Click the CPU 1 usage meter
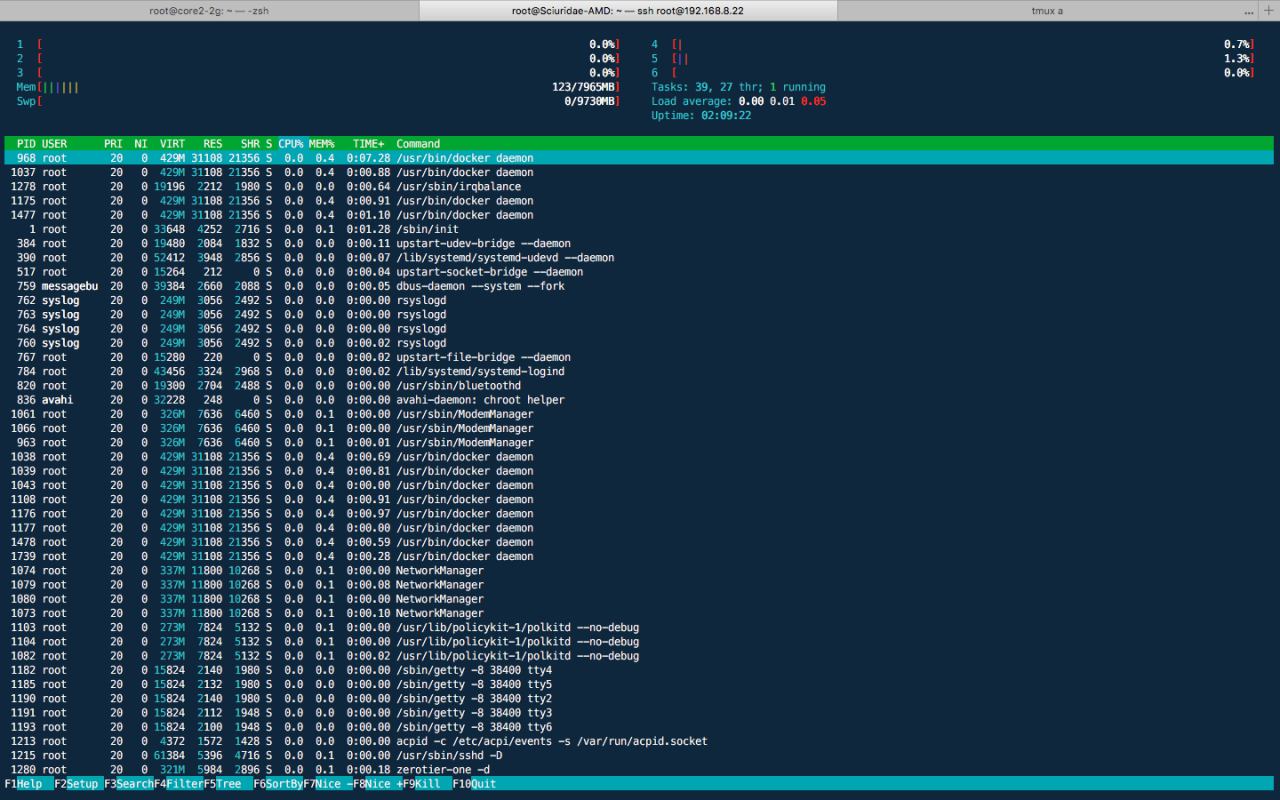 (318, 45)
